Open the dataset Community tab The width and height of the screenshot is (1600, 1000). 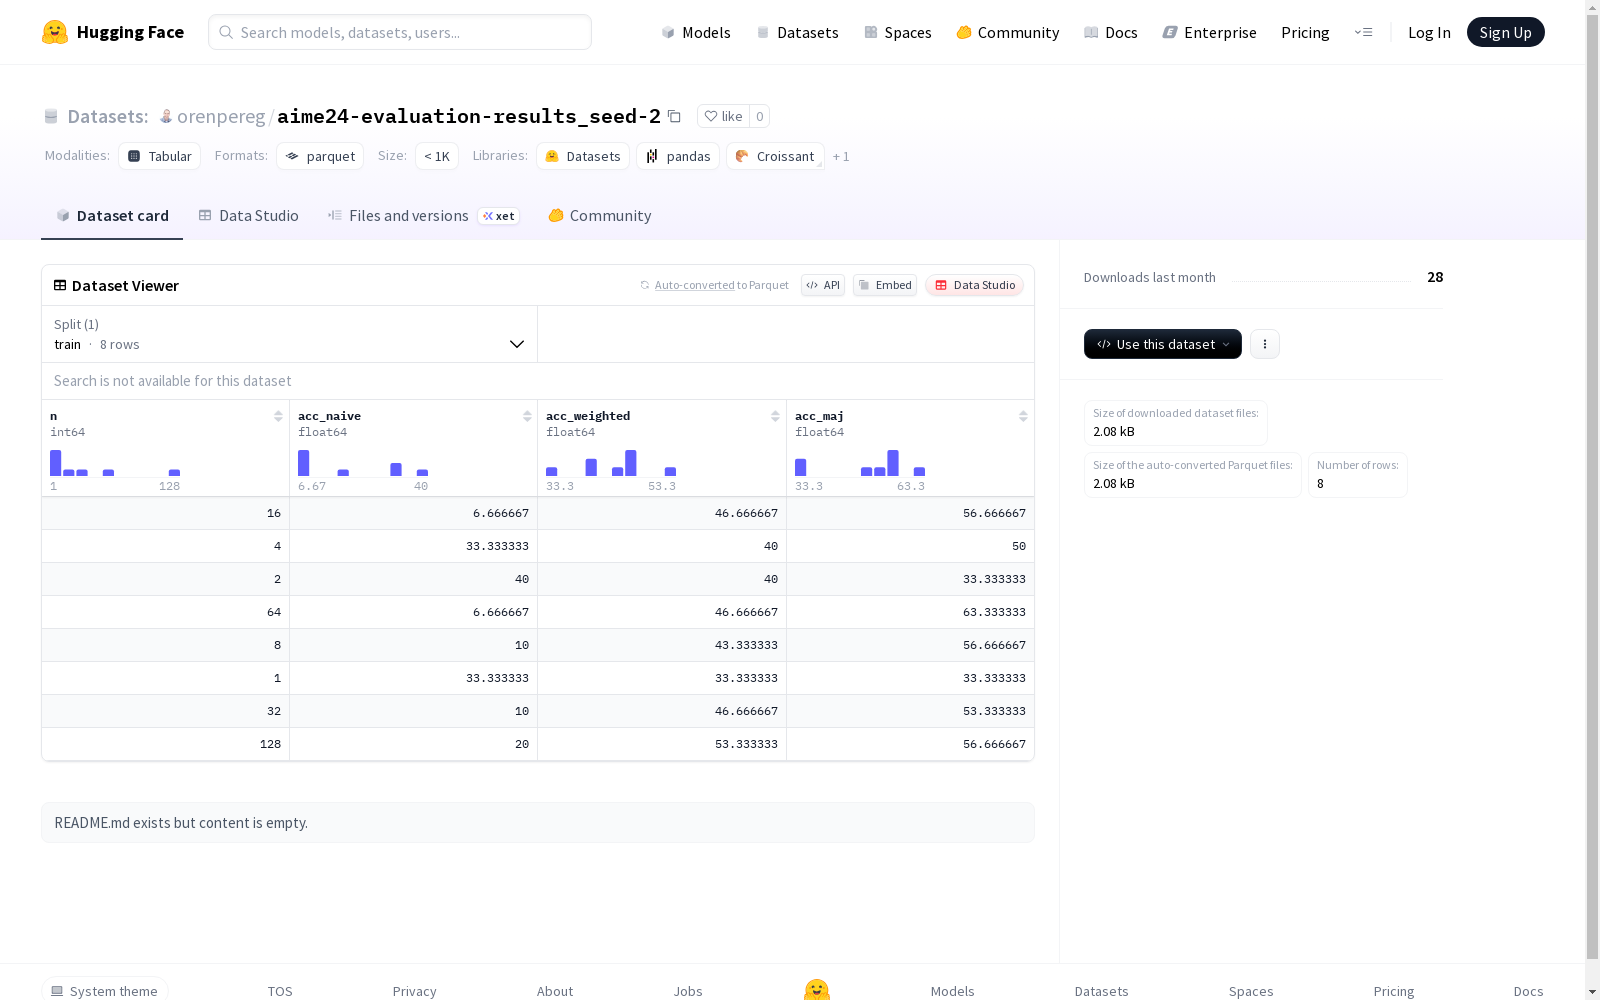[600, 216]
